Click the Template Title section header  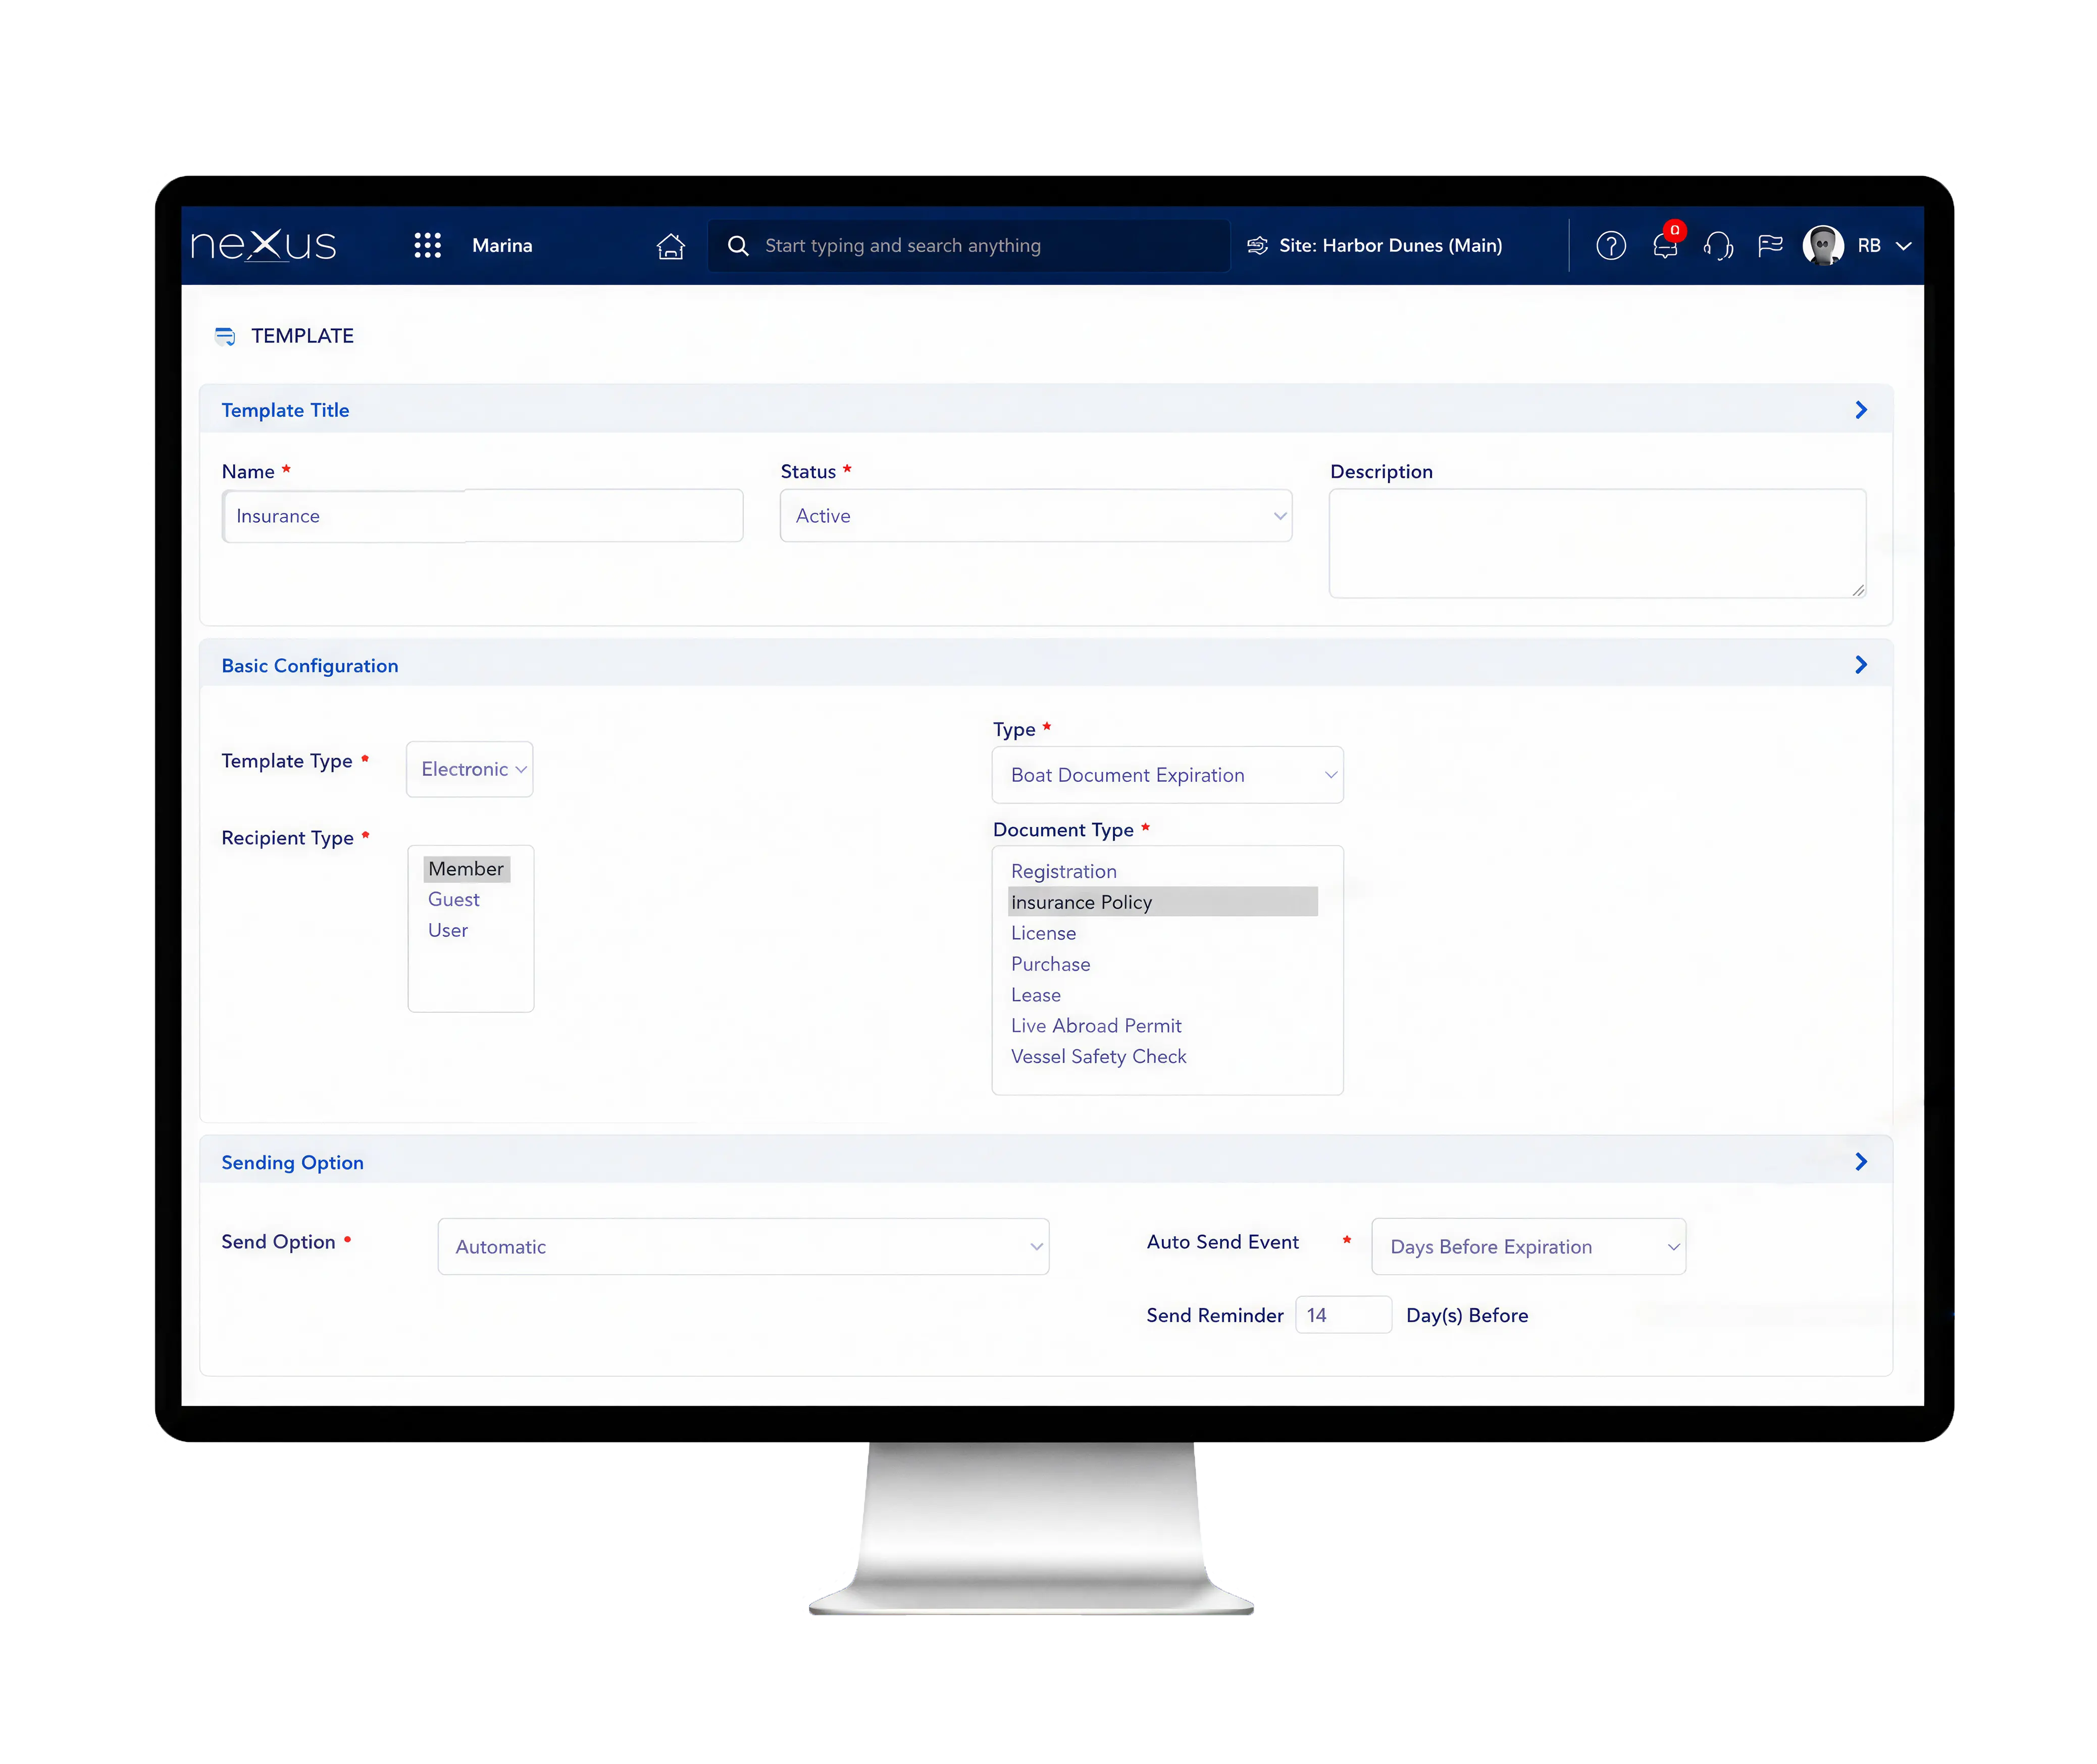1045,410
